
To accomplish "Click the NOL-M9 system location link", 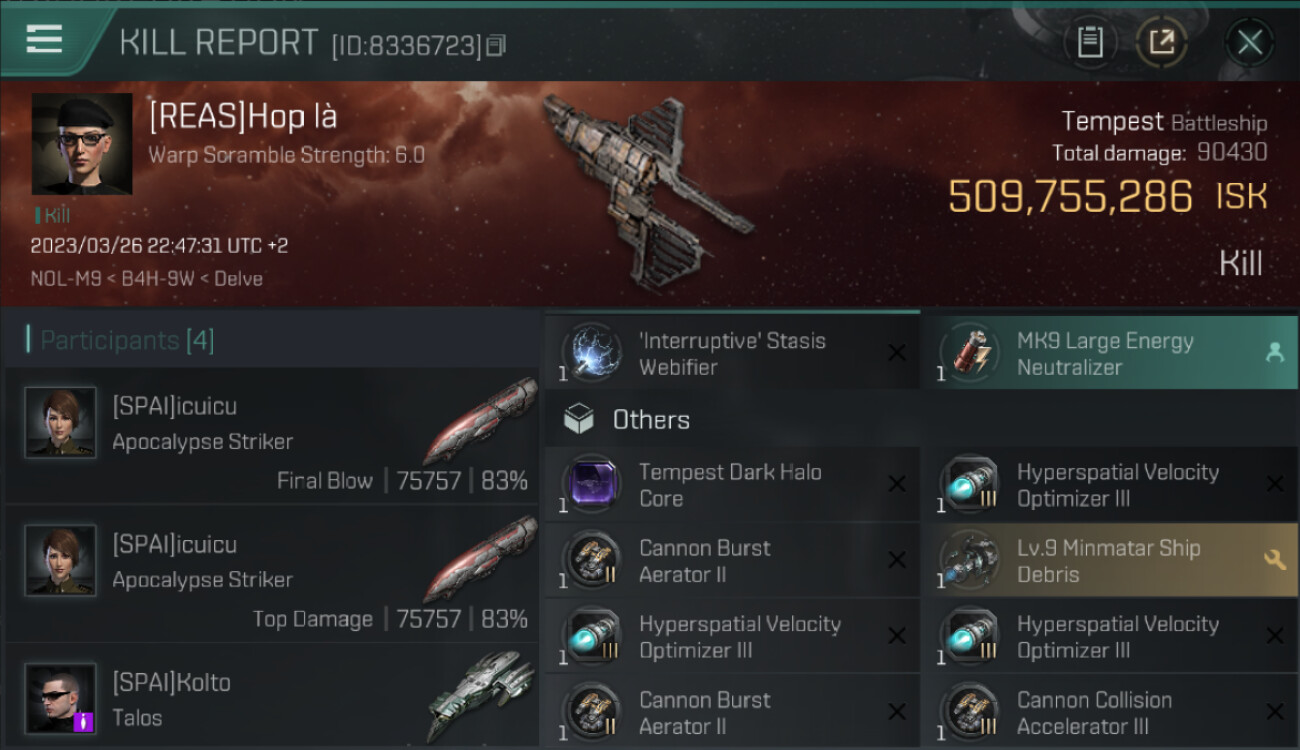I will tap(61, 279).
